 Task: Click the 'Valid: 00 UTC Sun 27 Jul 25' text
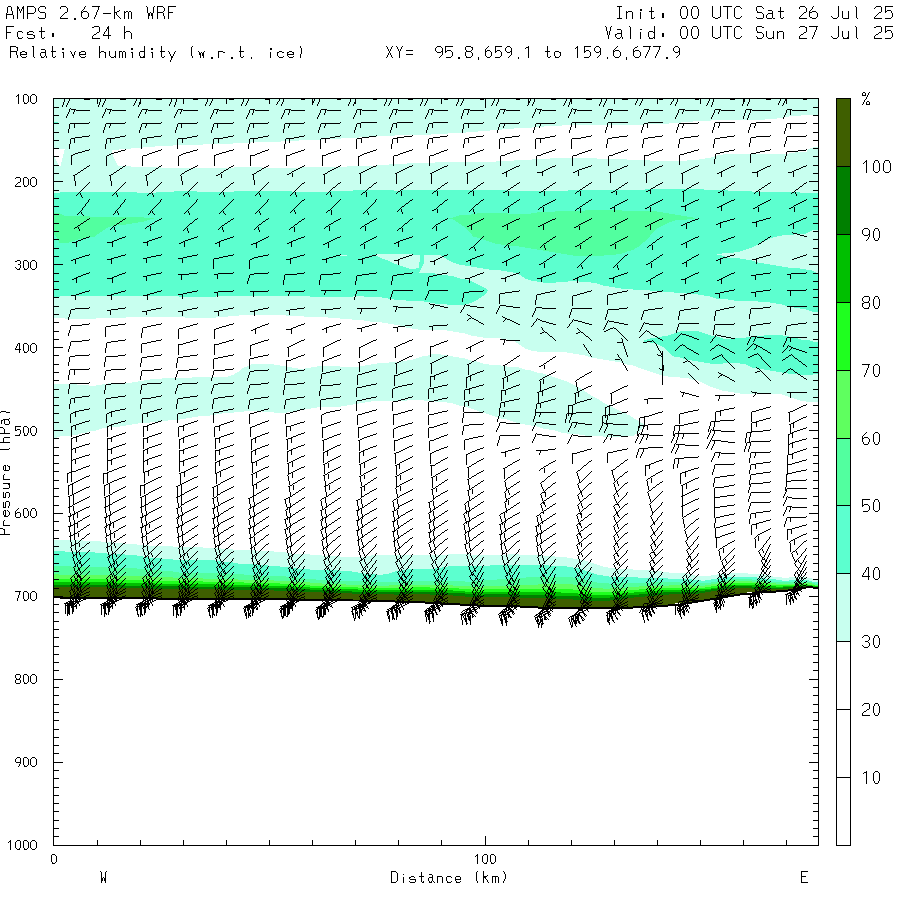click(x=749, y=33)
